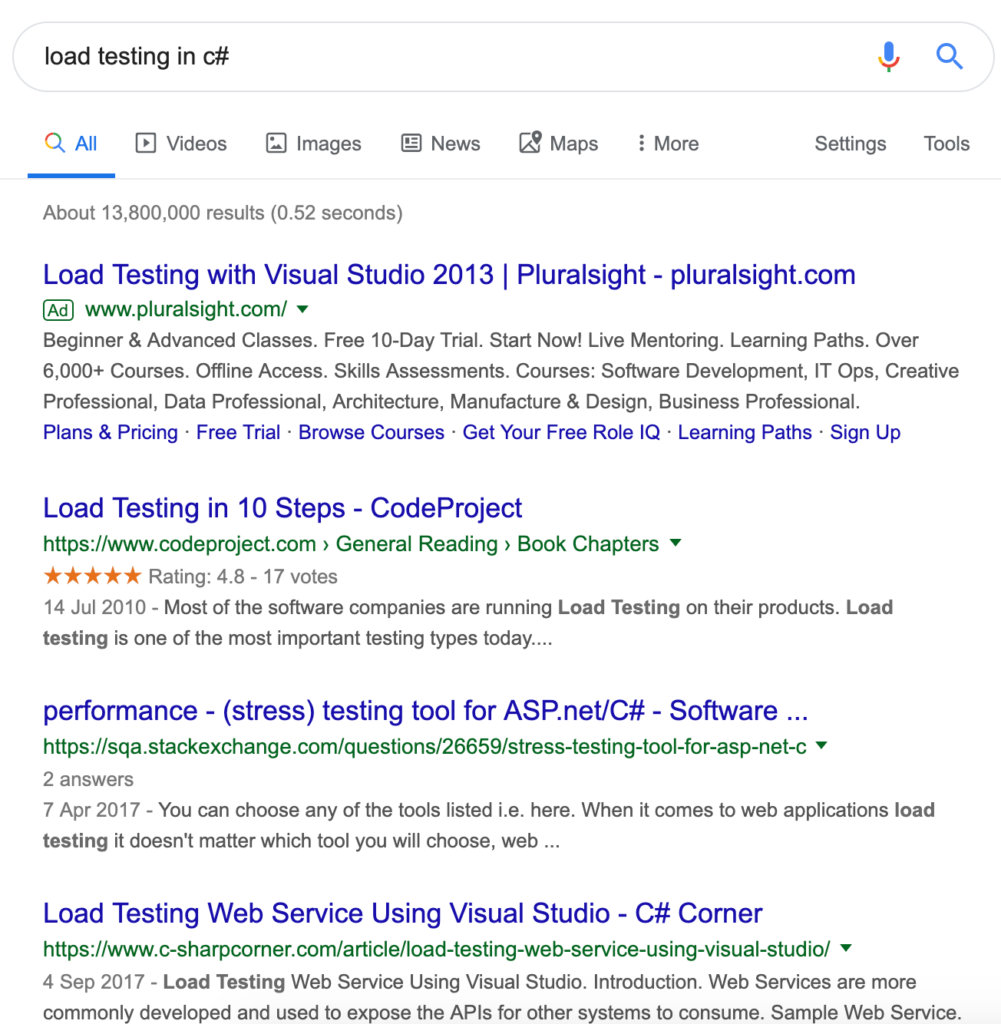This screenshot has height=1024, width=1001.
Task: Click the '2 answers' text
Action: click(88, 779)
